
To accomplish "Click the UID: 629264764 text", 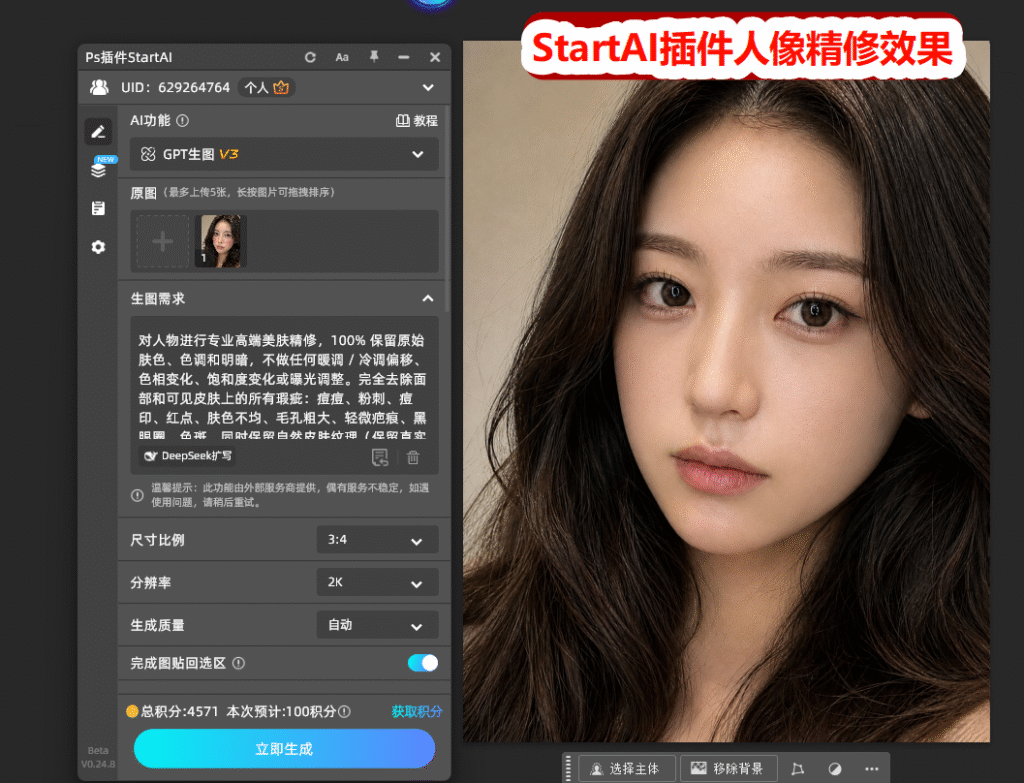I will (175, 88).
